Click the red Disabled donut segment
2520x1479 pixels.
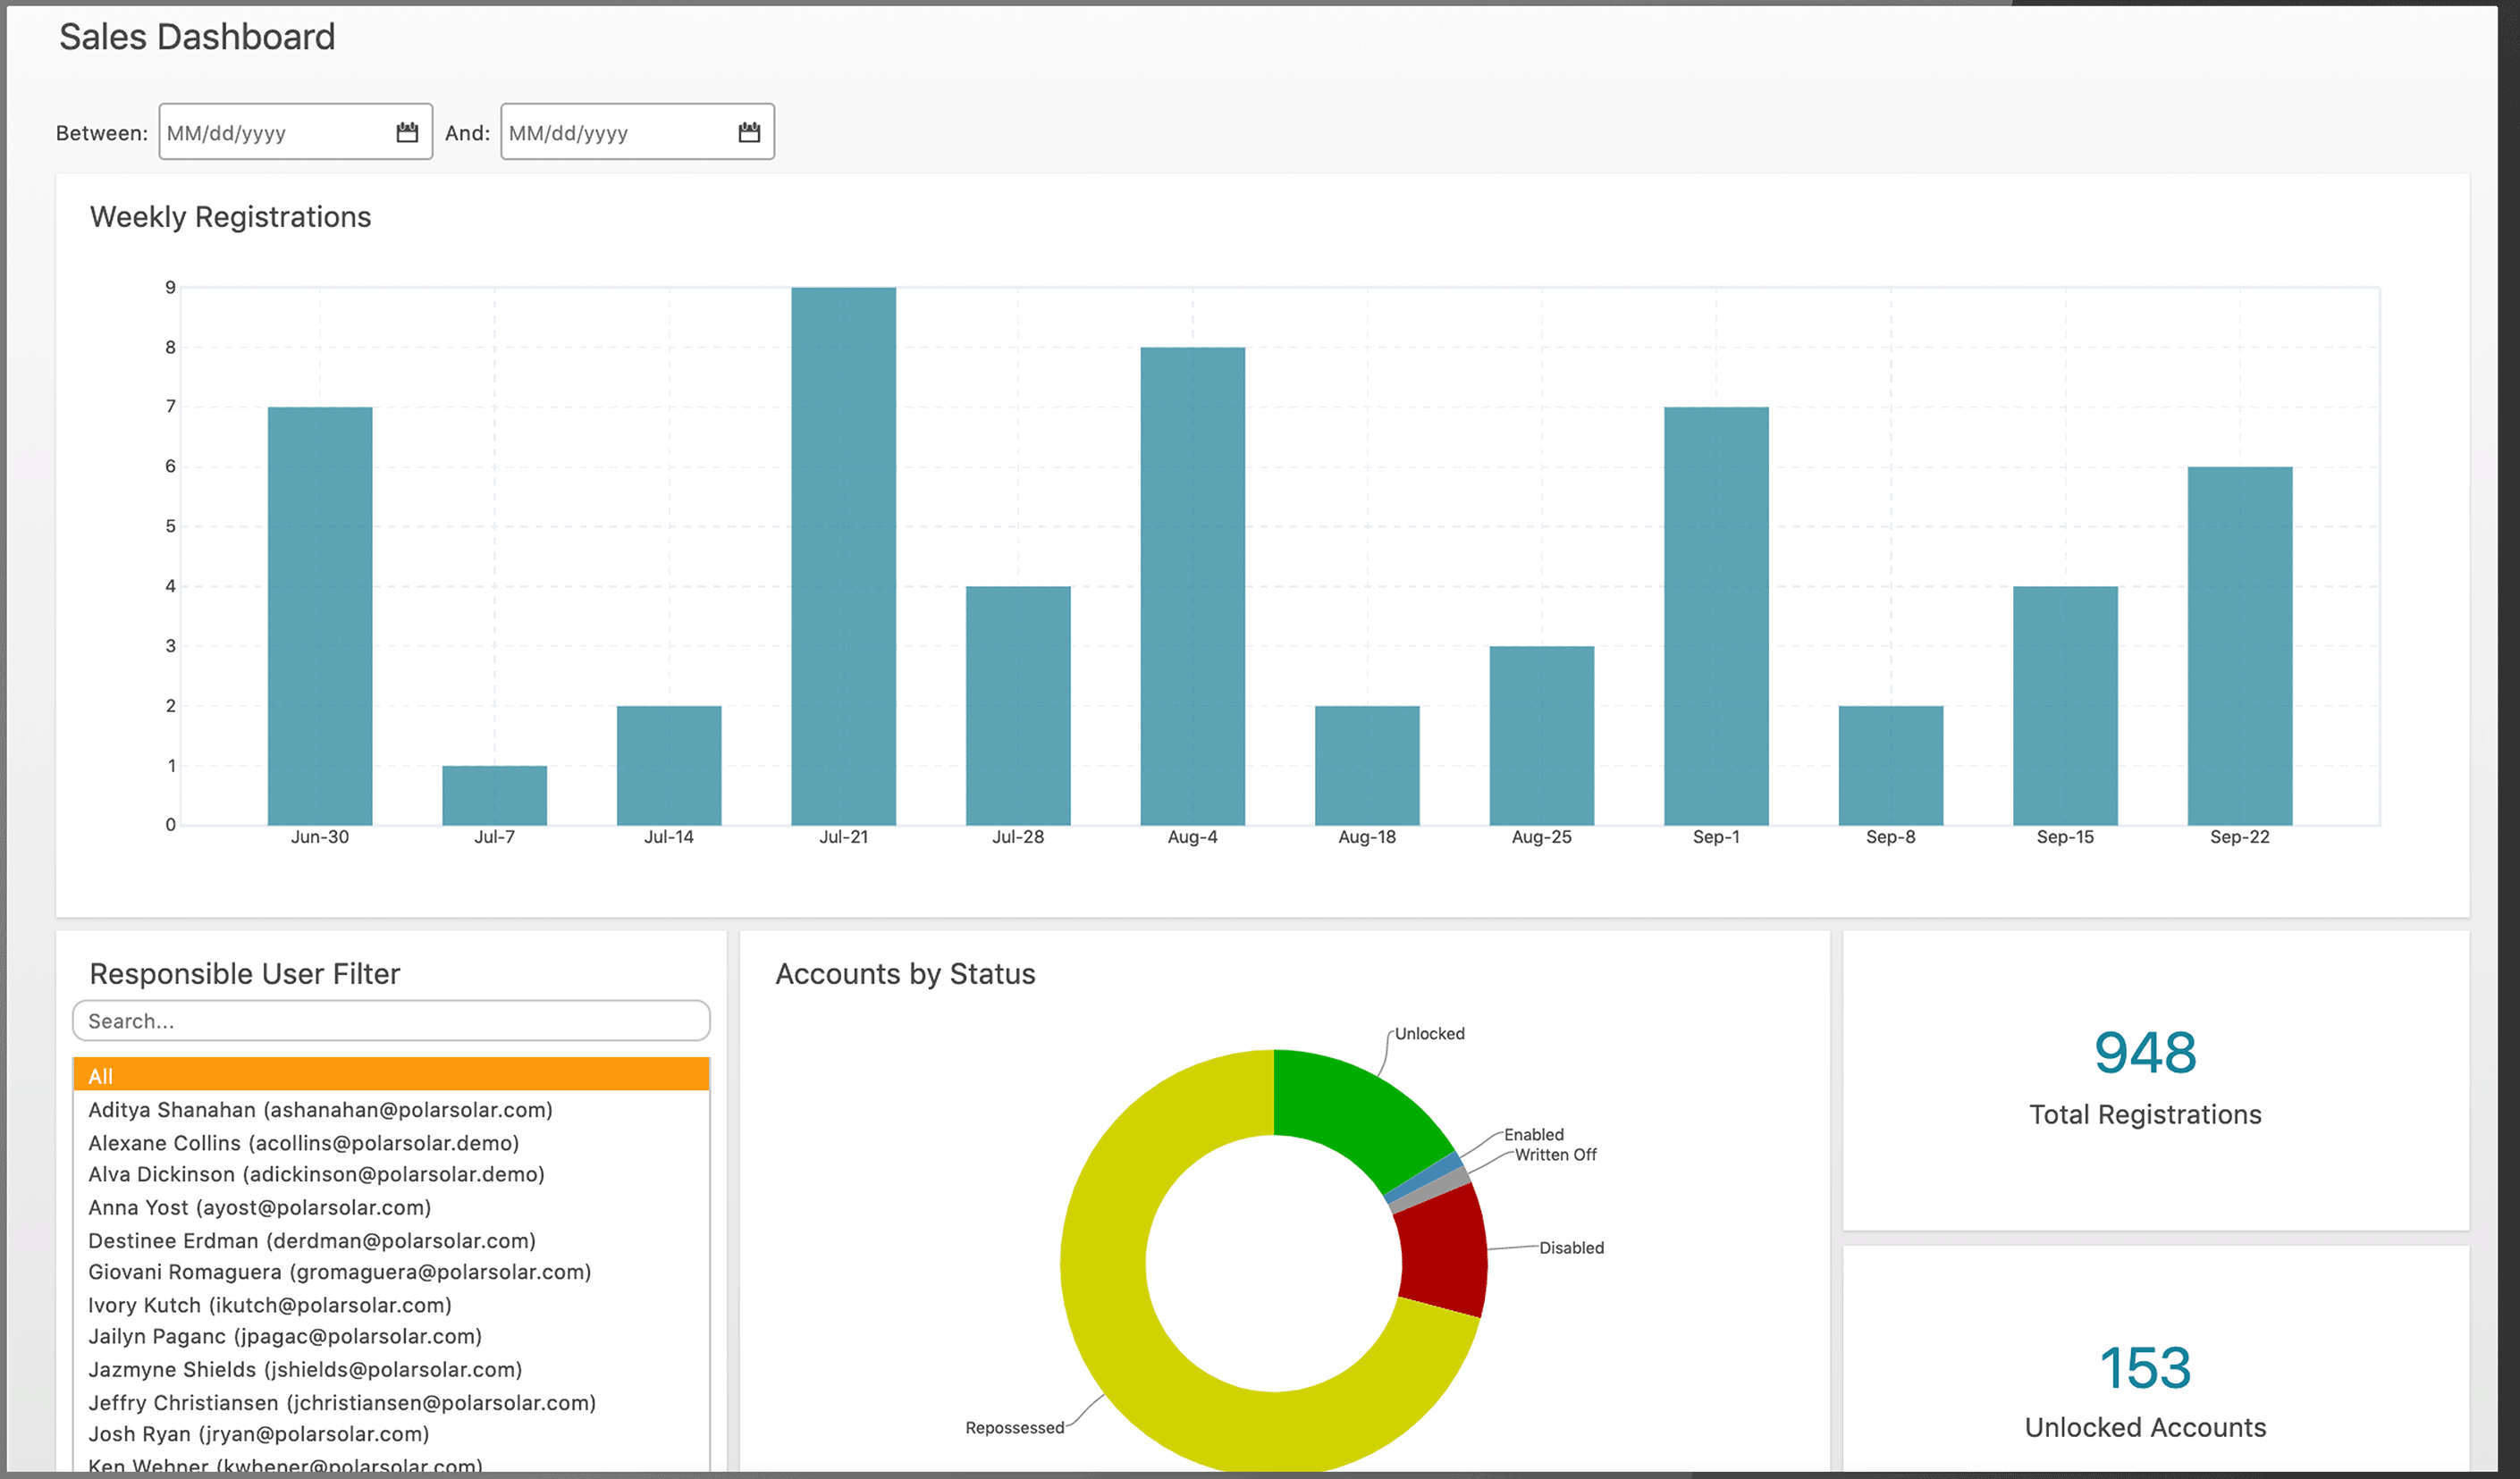1442,1252
